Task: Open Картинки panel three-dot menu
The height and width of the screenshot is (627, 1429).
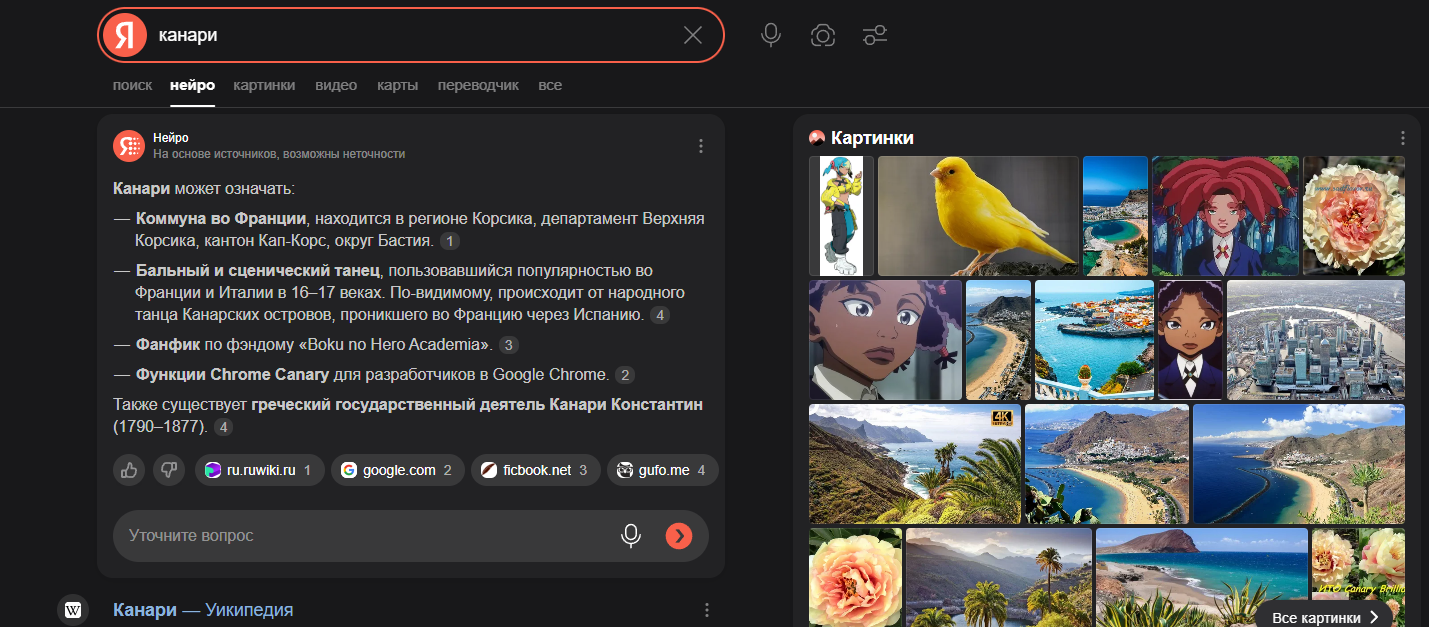Action: click(1405, 138)
